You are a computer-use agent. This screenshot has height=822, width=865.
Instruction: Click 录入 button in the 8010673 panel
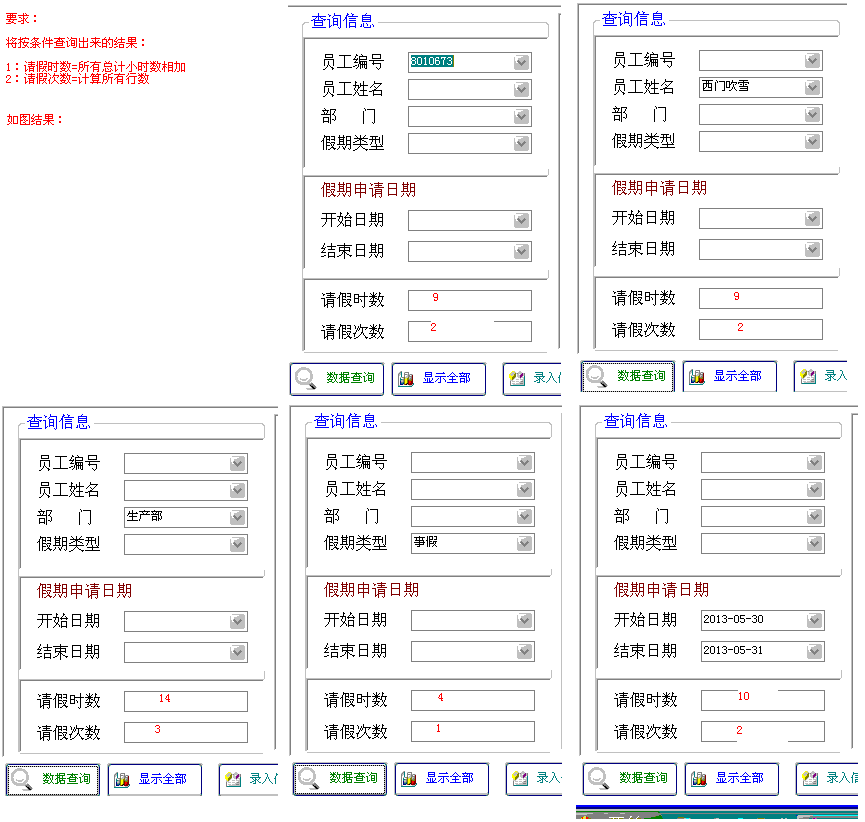[x=532, y=378]
